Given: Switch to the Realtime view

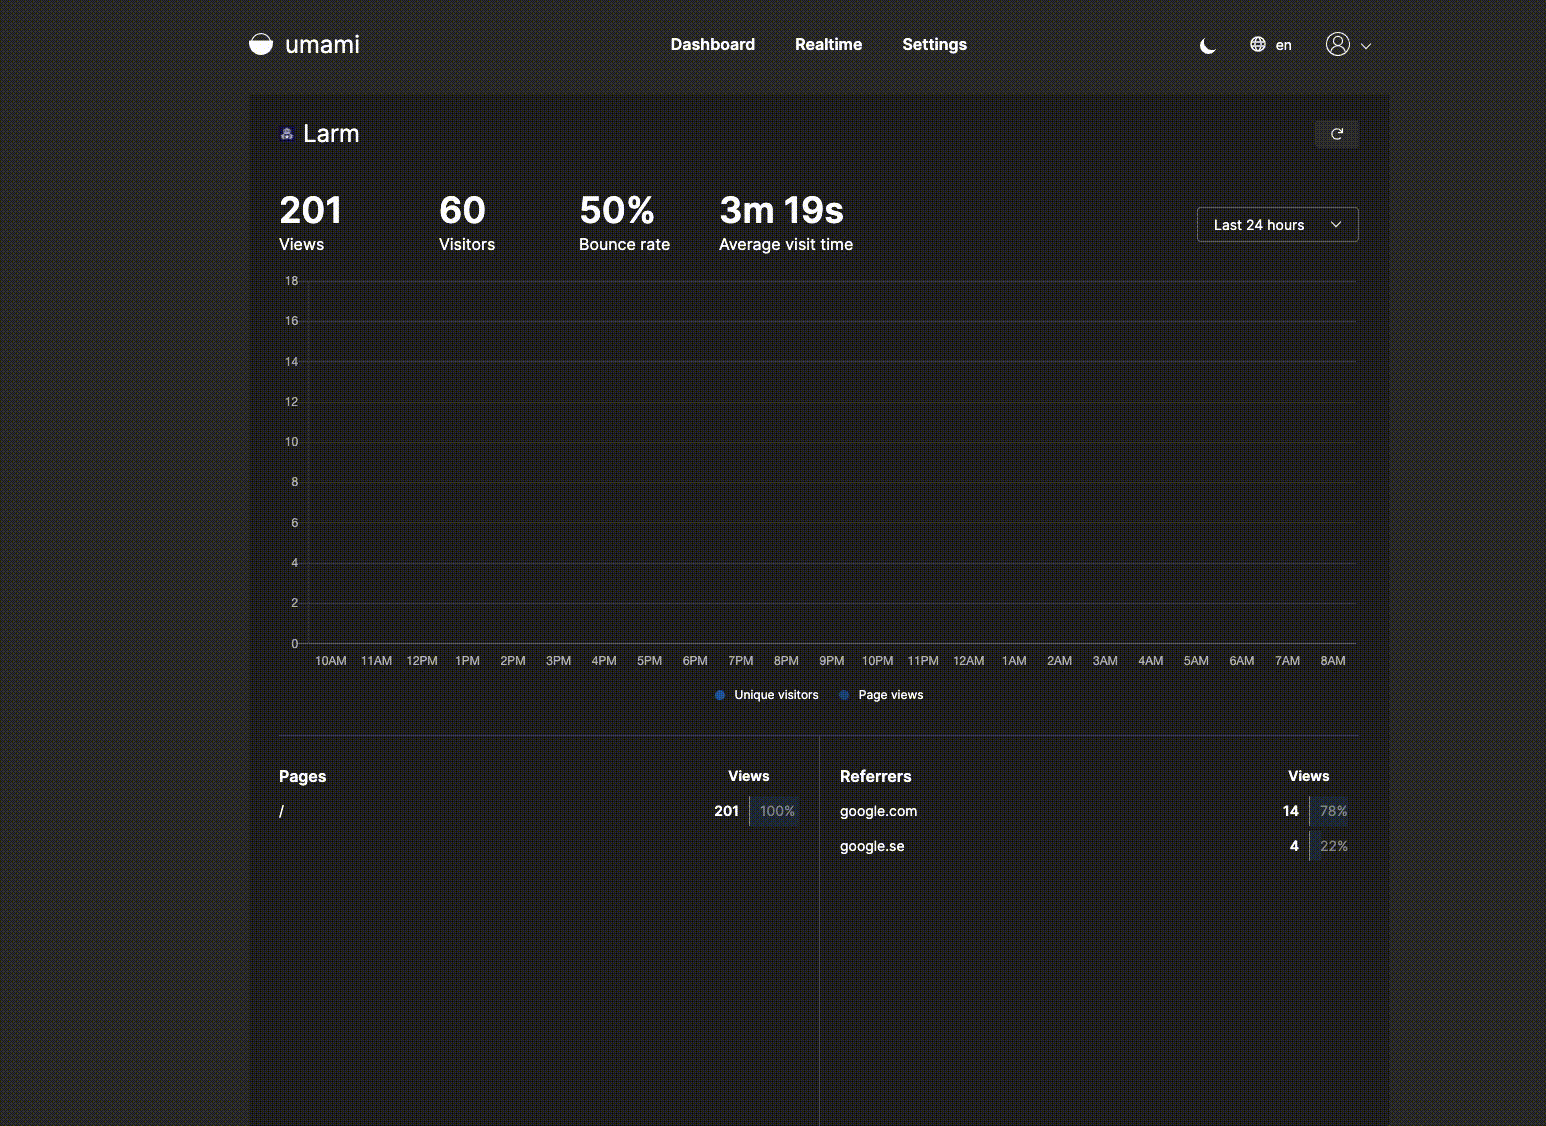Looking at the screenshot, I should tap(828, 44).
